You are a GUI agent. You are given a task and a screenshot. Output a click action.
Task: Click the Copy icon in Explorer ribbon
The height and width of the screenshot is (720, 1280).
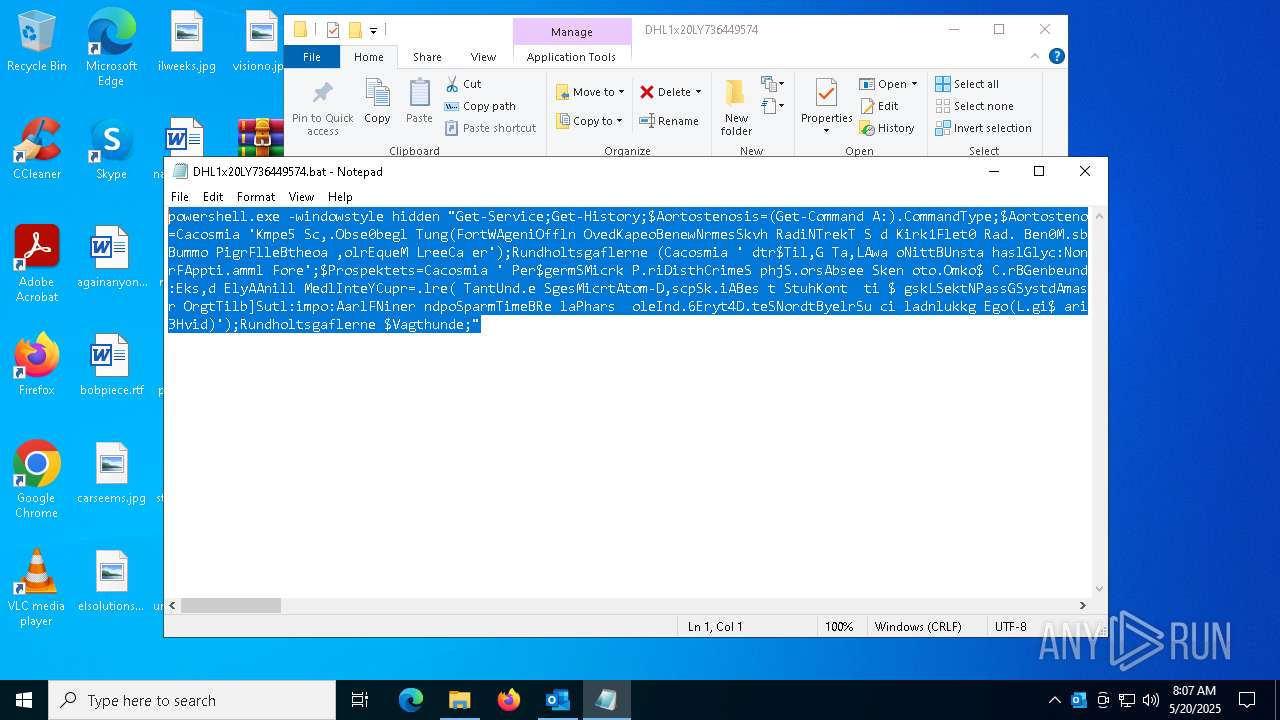(x=377, y=101)
